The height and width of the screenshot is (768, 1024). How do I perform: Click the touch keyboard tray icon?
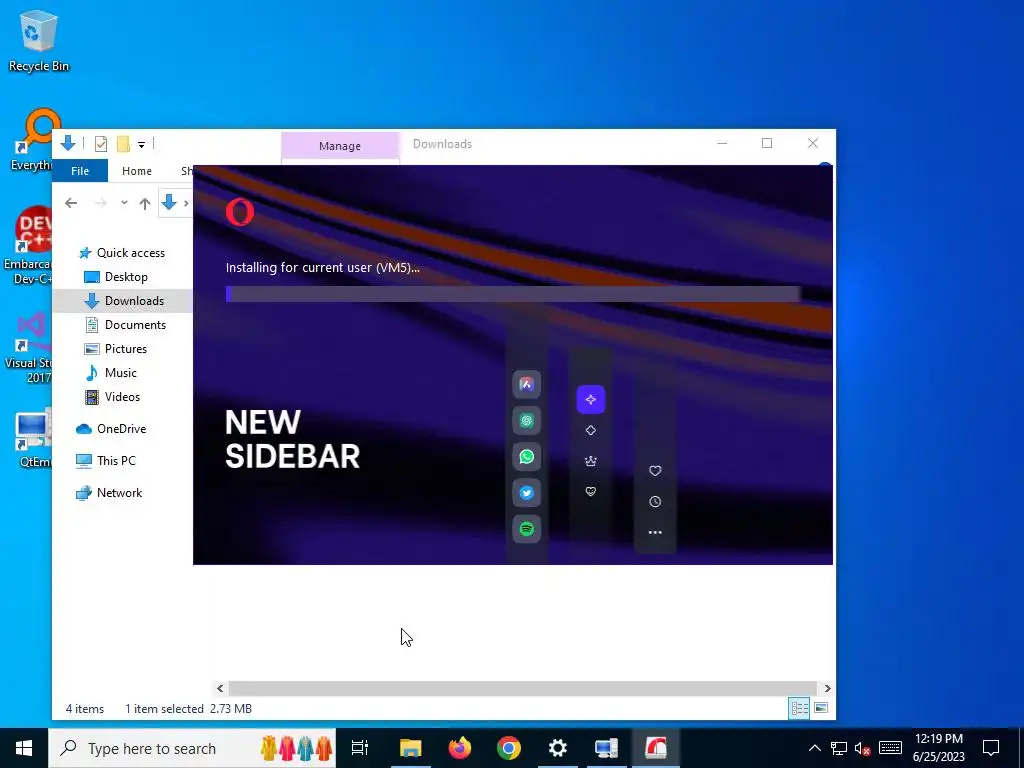890,748
